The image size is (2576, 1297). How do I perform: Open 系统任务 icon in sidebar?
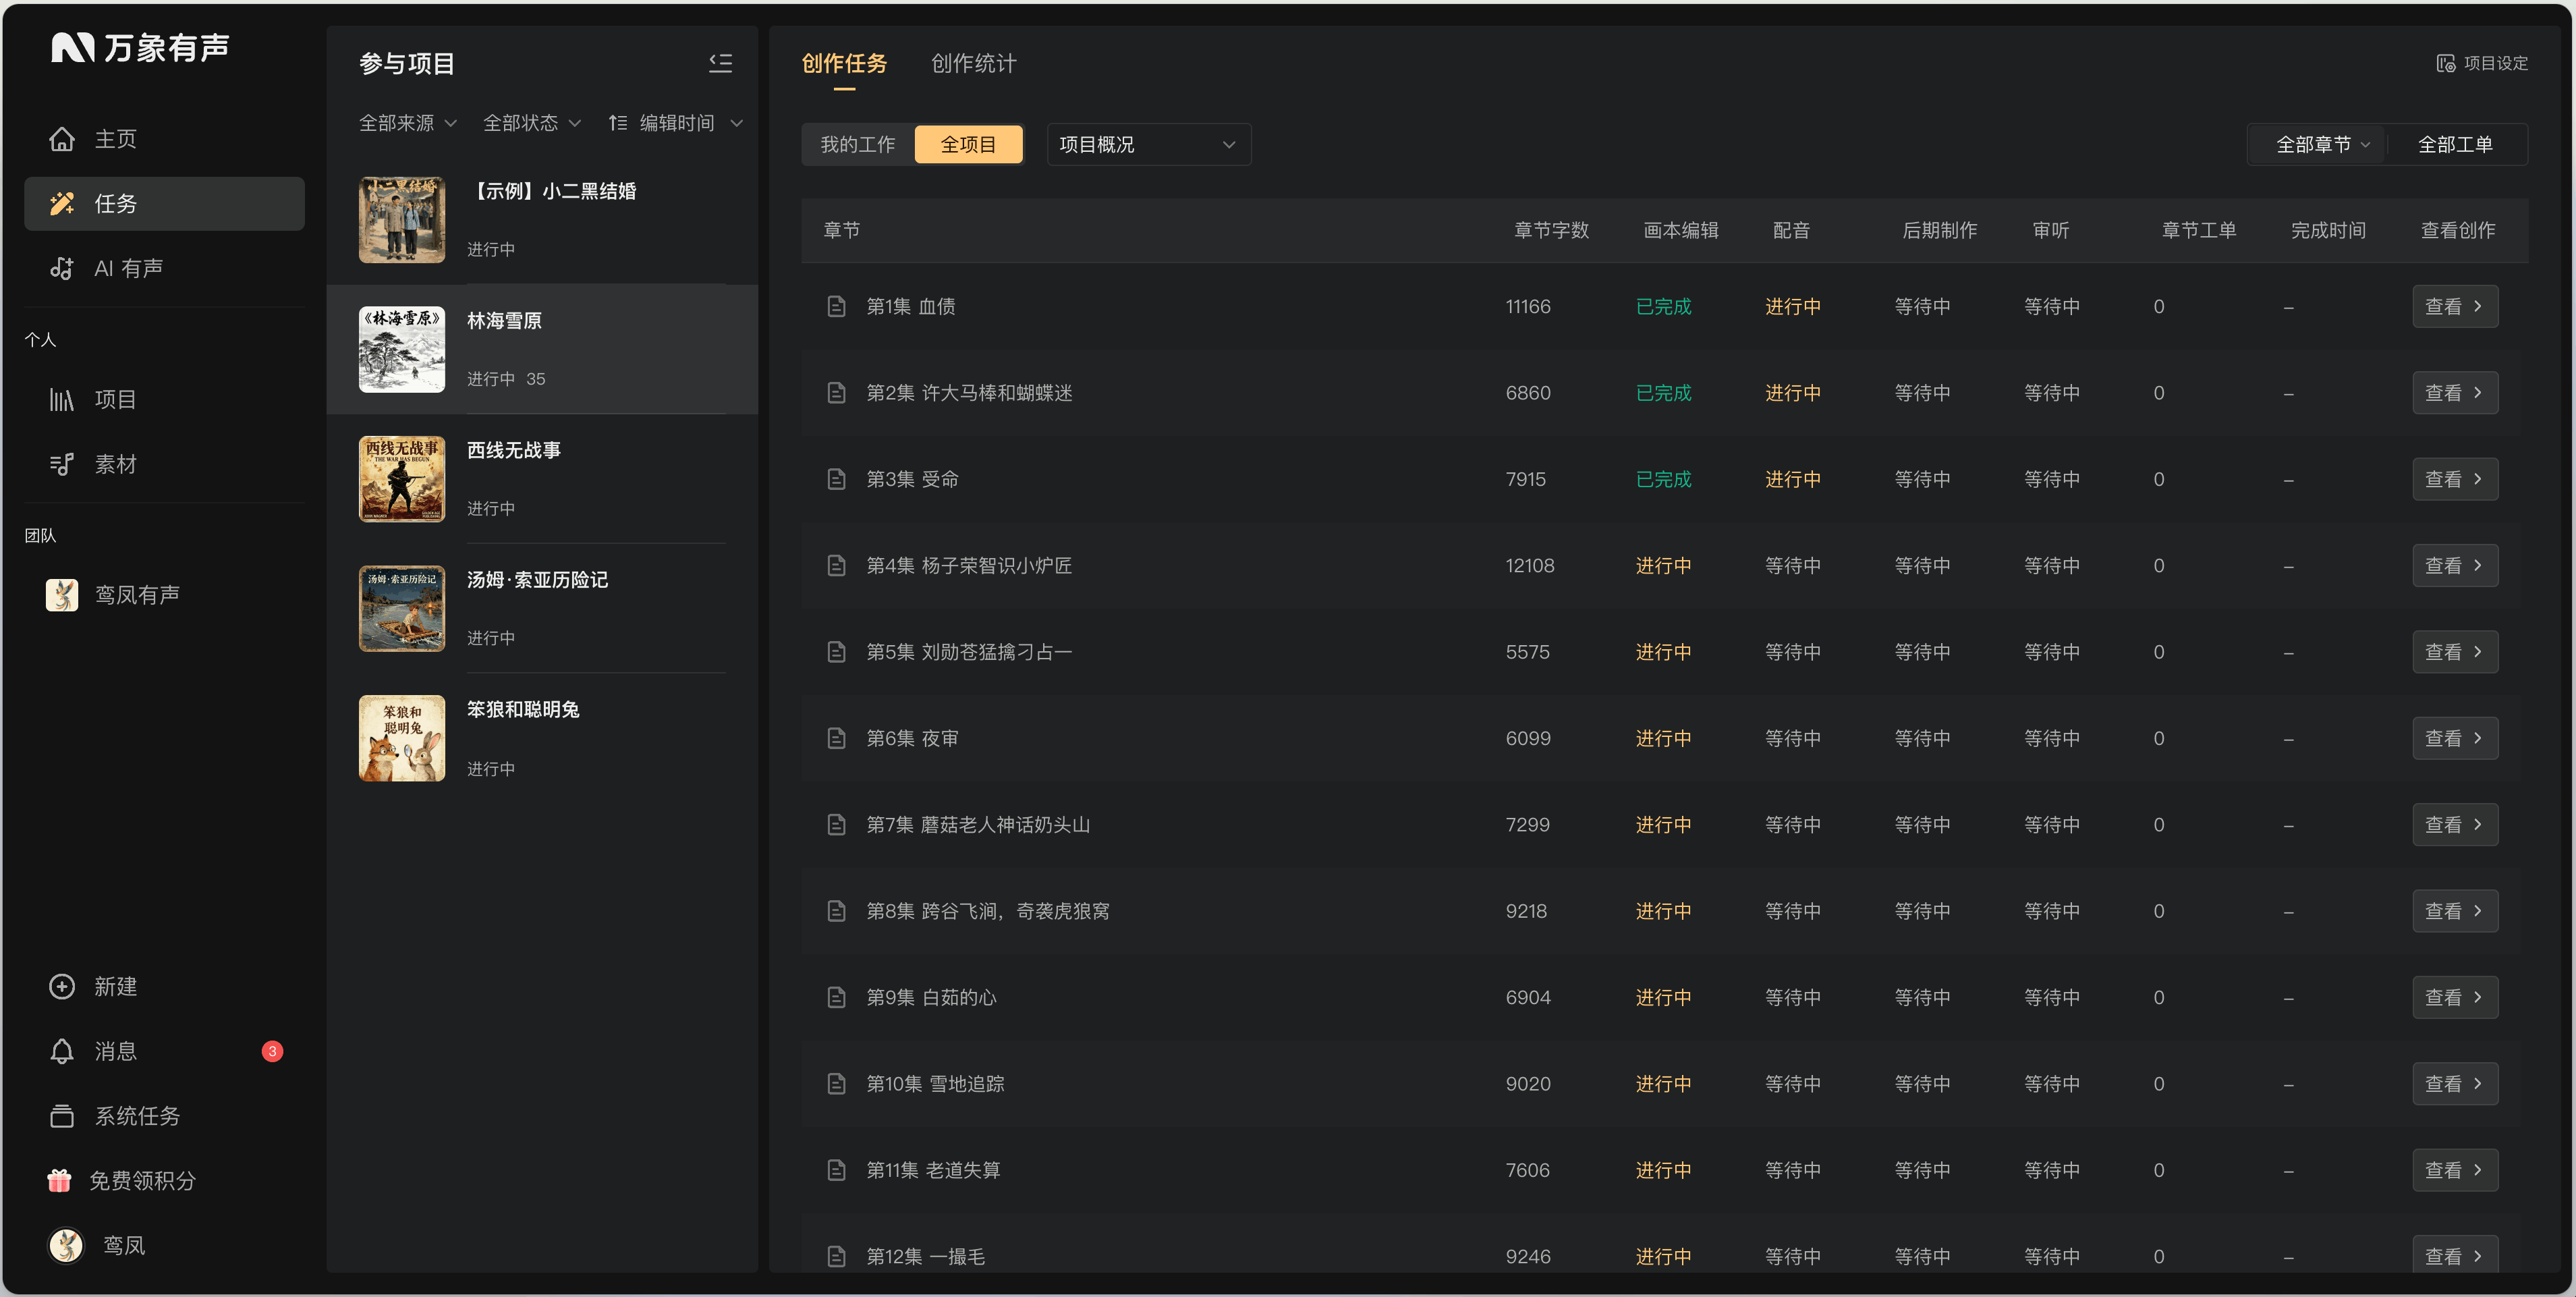62,1116
